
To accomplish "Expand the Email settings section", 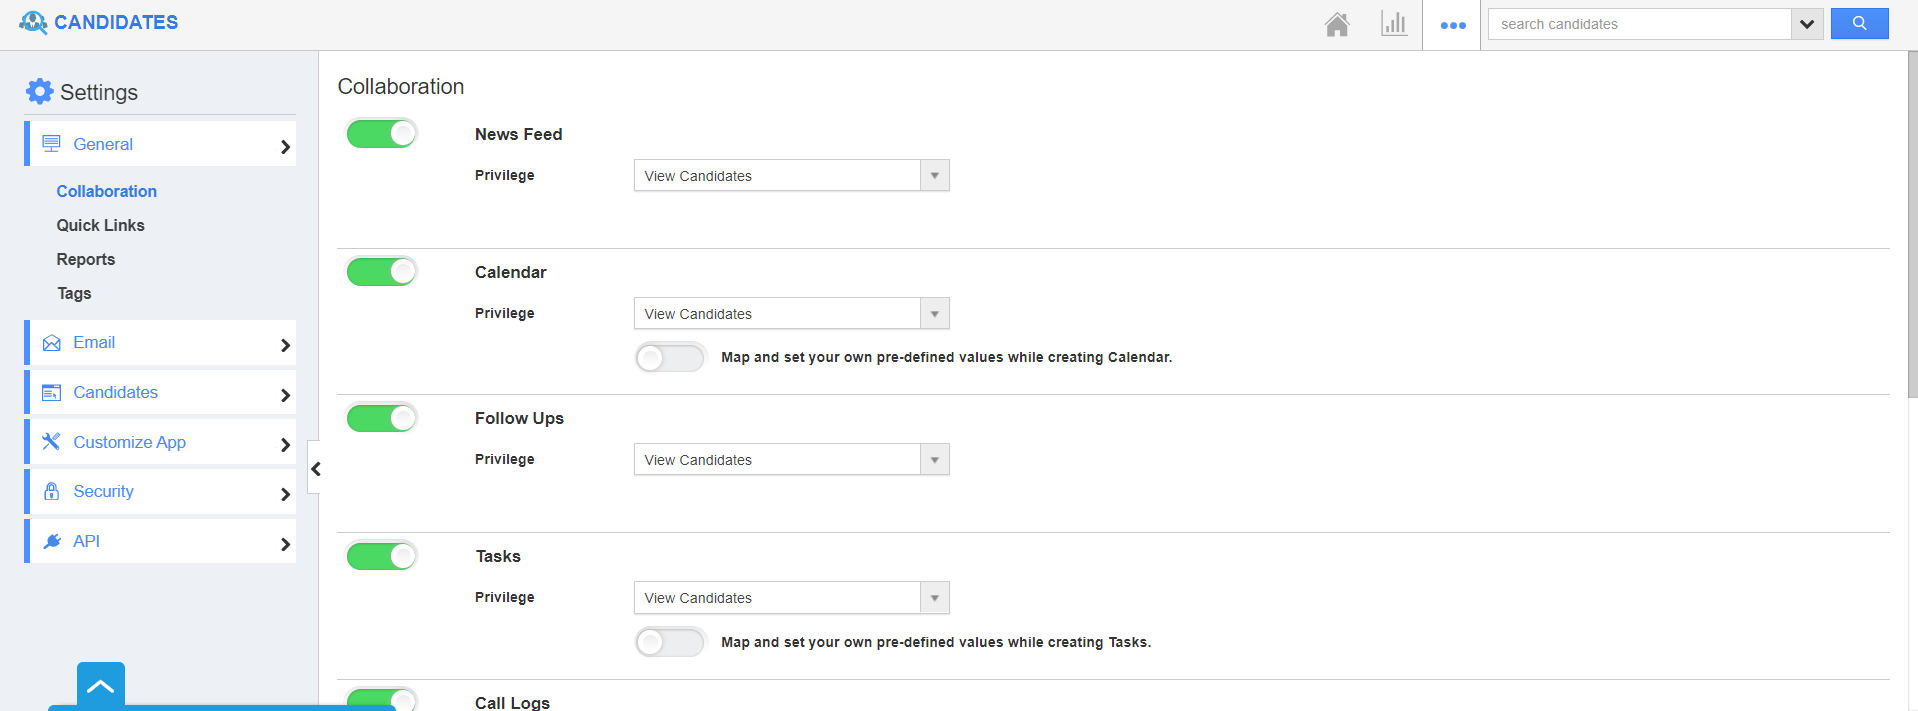I will (x=162, y=343).
